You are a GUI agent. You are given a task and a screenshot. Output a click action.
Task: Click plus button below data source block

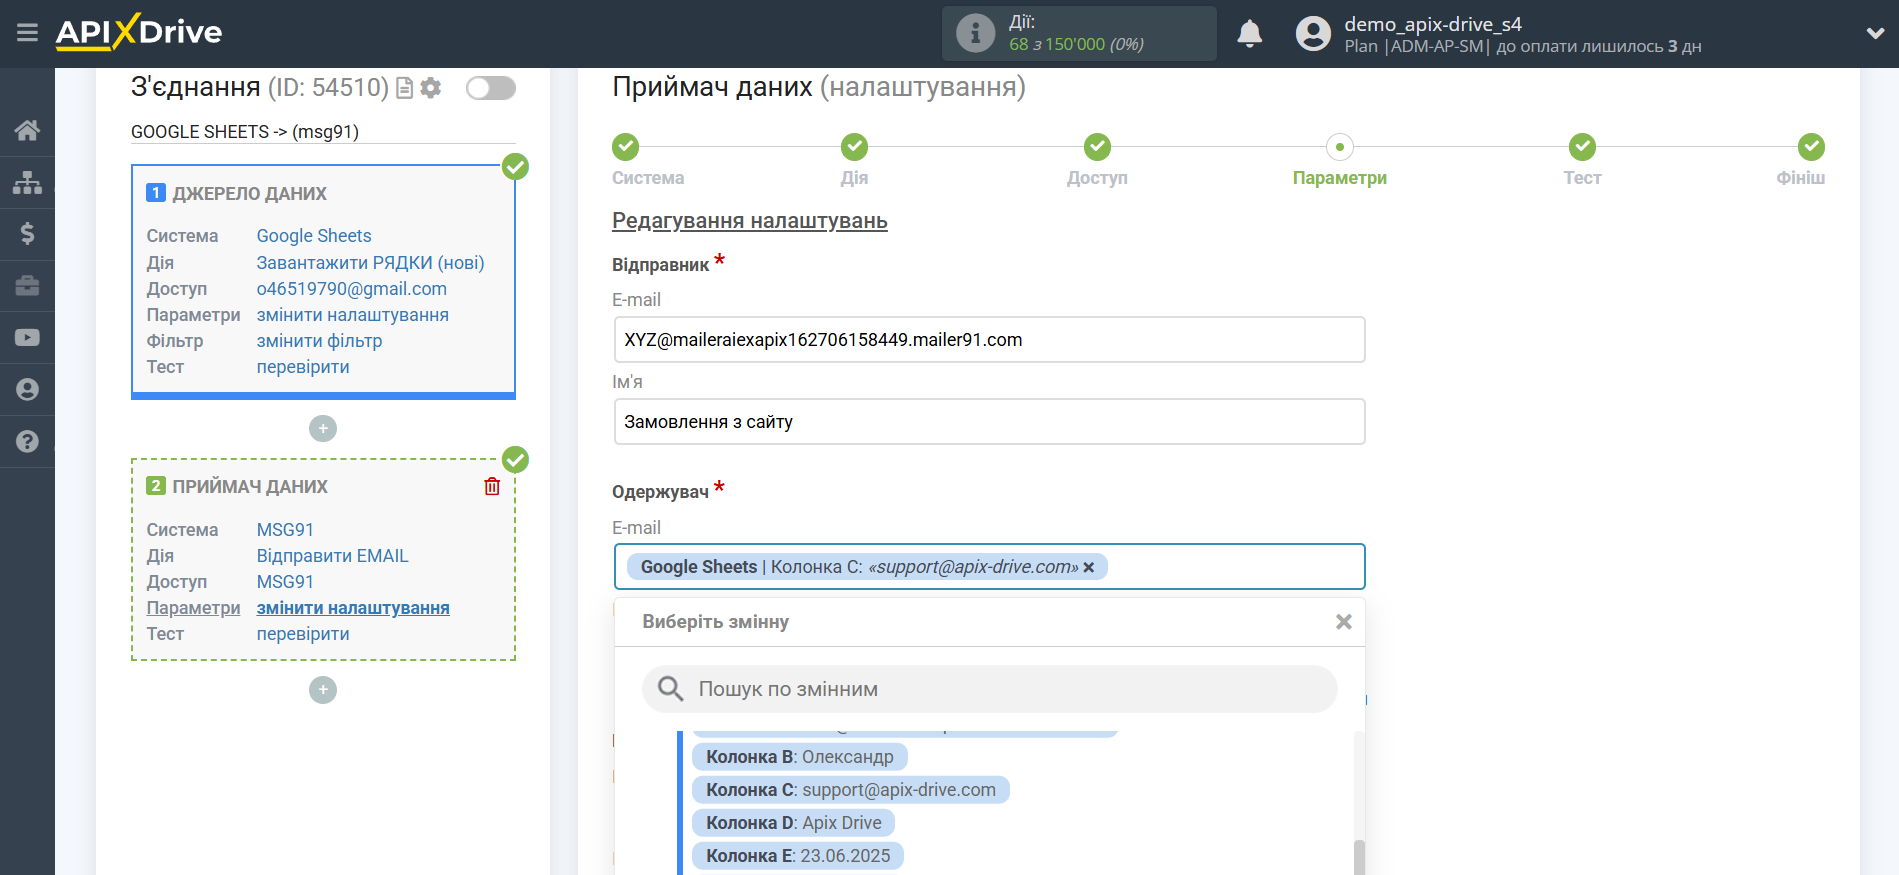click(323, 429)
